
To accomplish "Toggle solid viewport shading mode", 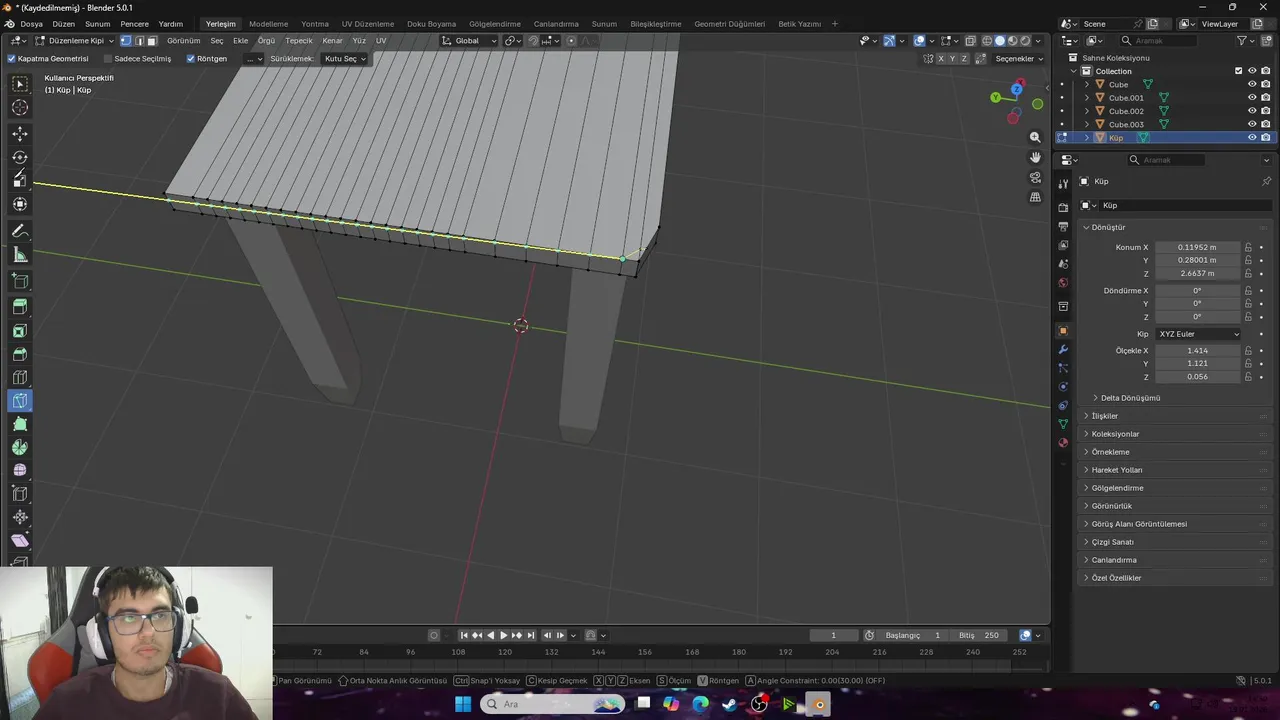I will click(999, 41).
